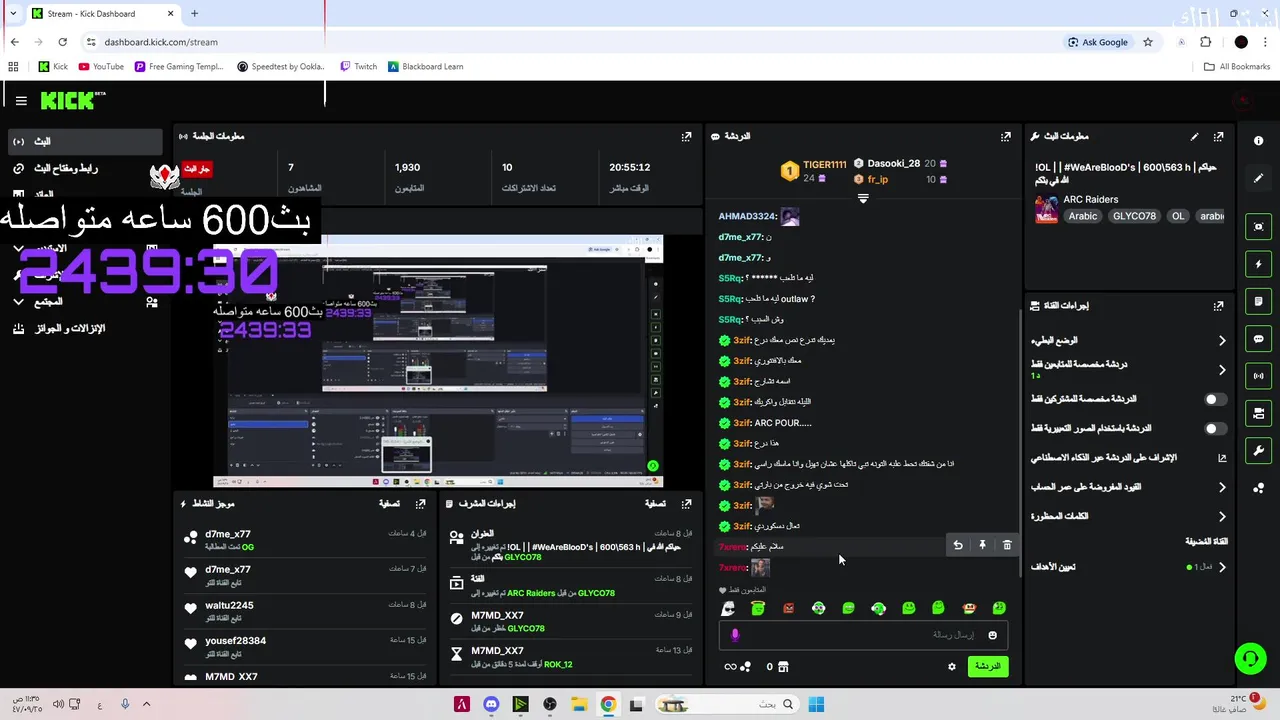Delete the 7xrero chat message
This screenshot has height=720, width=1280.
1007,545
